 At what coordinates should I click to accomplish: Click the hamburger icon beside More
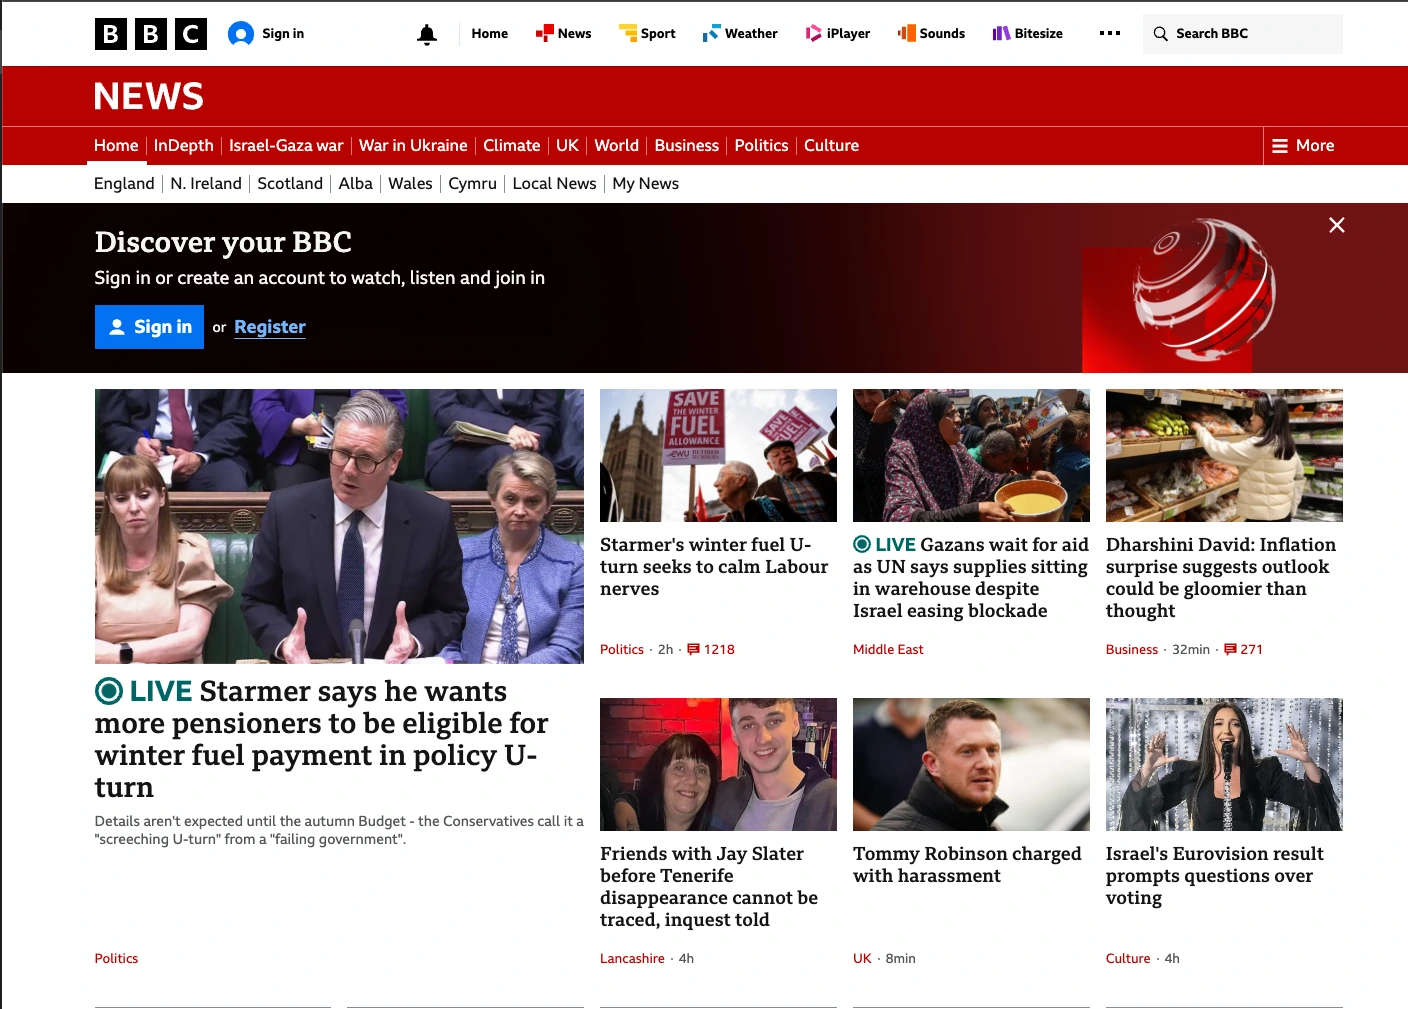(1280, 146)
